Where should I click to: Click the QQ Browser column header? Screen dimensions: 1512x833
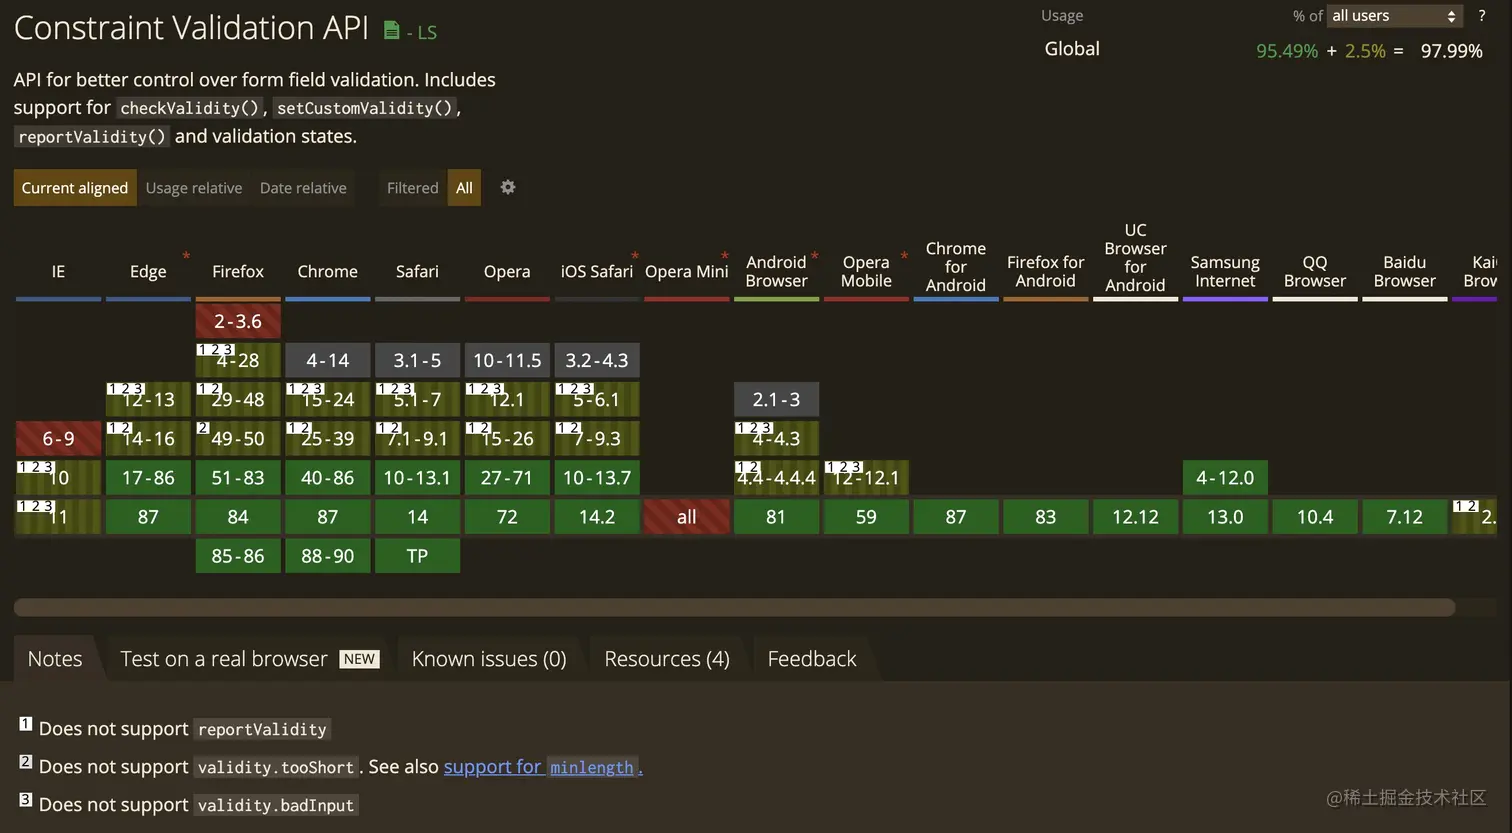point(1315,271)
